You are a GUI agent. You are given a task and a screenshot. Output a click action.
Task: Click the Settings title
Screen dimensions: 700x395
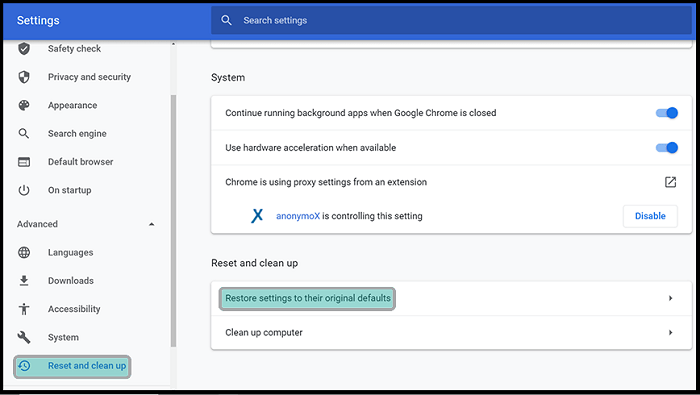point(38,21)
